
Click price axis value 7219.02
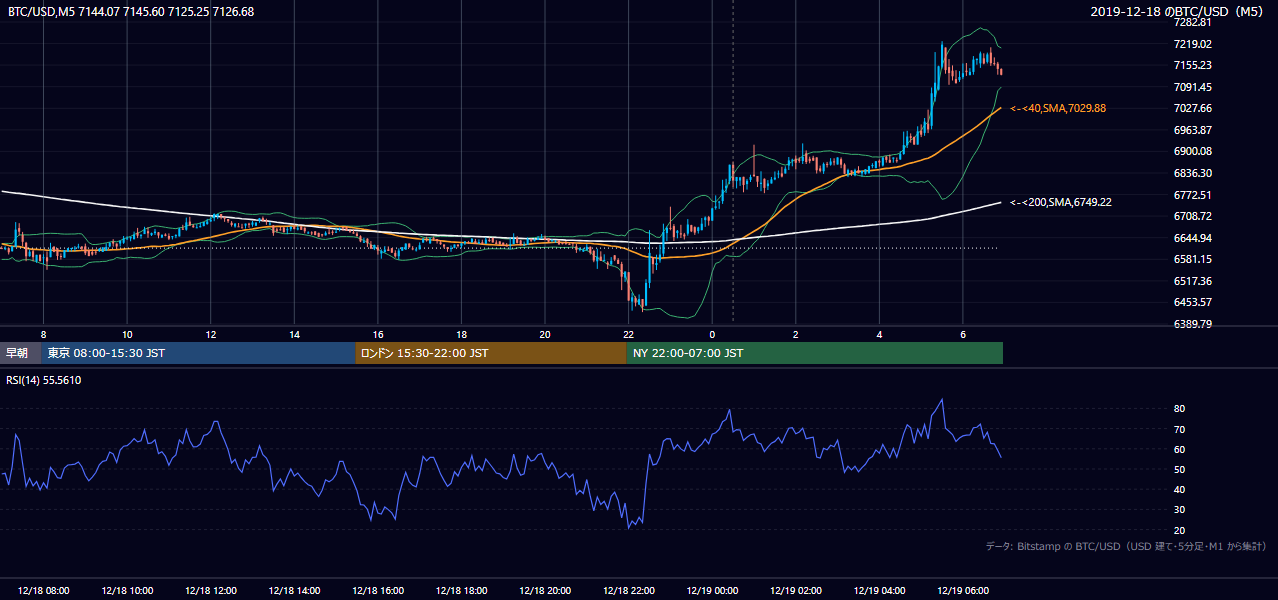coord(1192,44)
